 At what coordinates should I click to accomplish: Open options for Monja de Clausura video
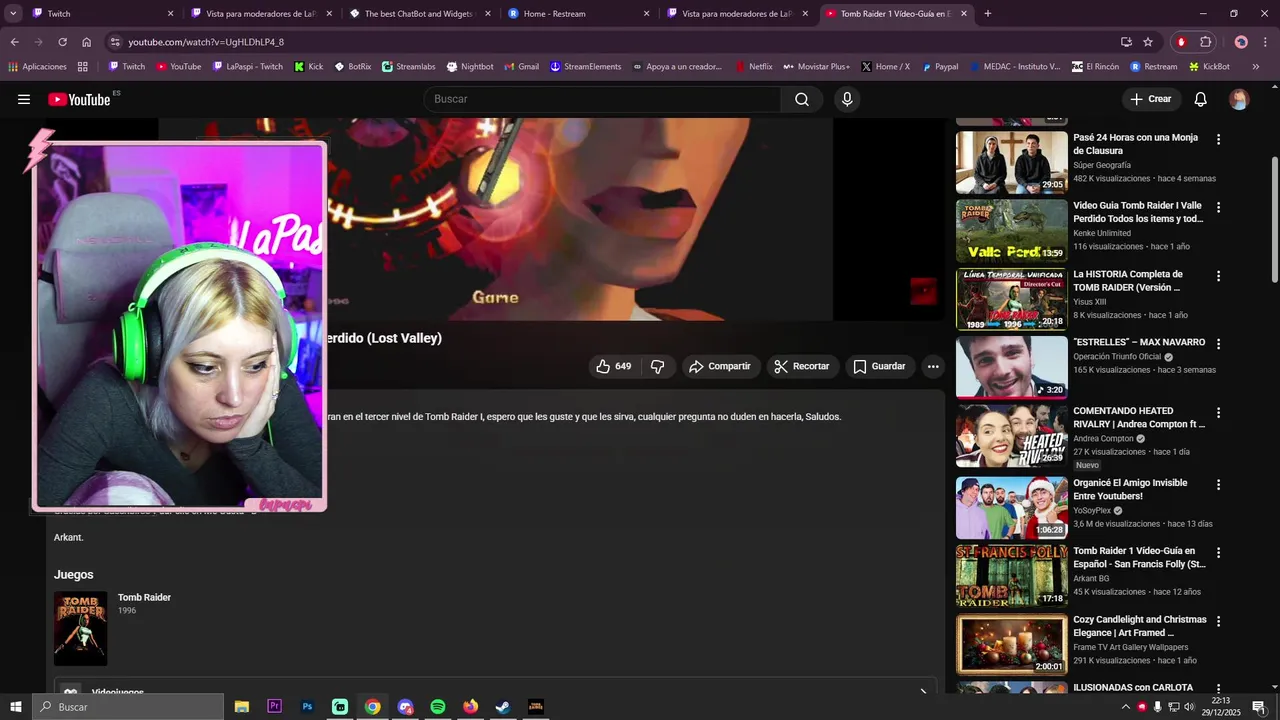click(1218, 140)
